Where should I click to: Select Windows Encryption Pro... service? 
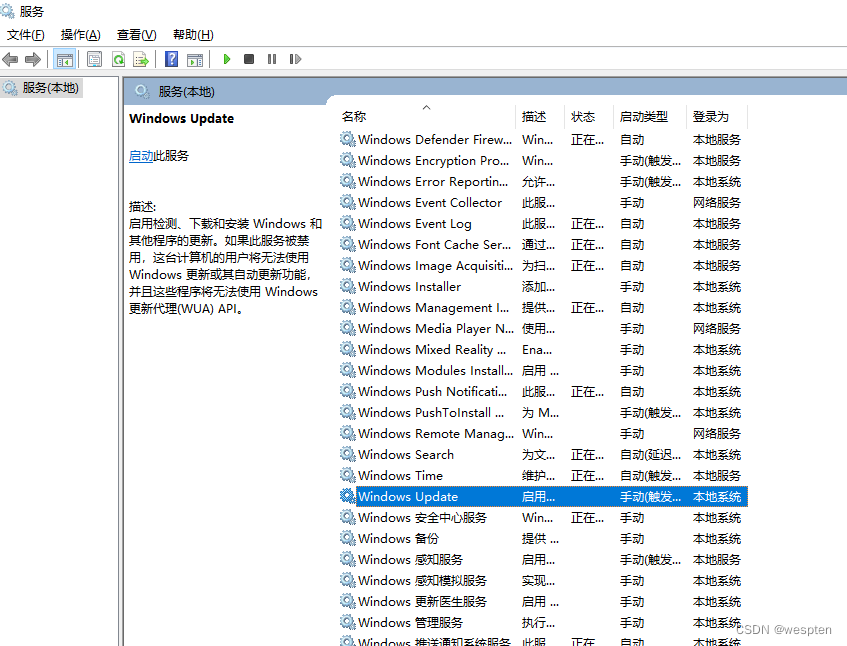[433, 160]
